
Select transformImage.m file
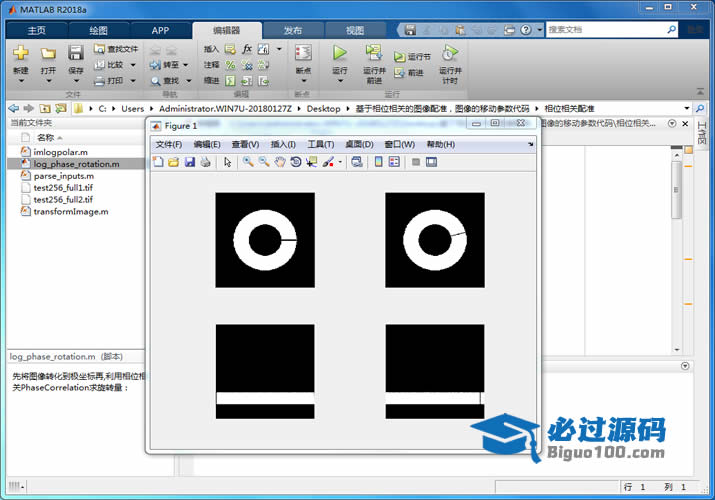point(71,211)
